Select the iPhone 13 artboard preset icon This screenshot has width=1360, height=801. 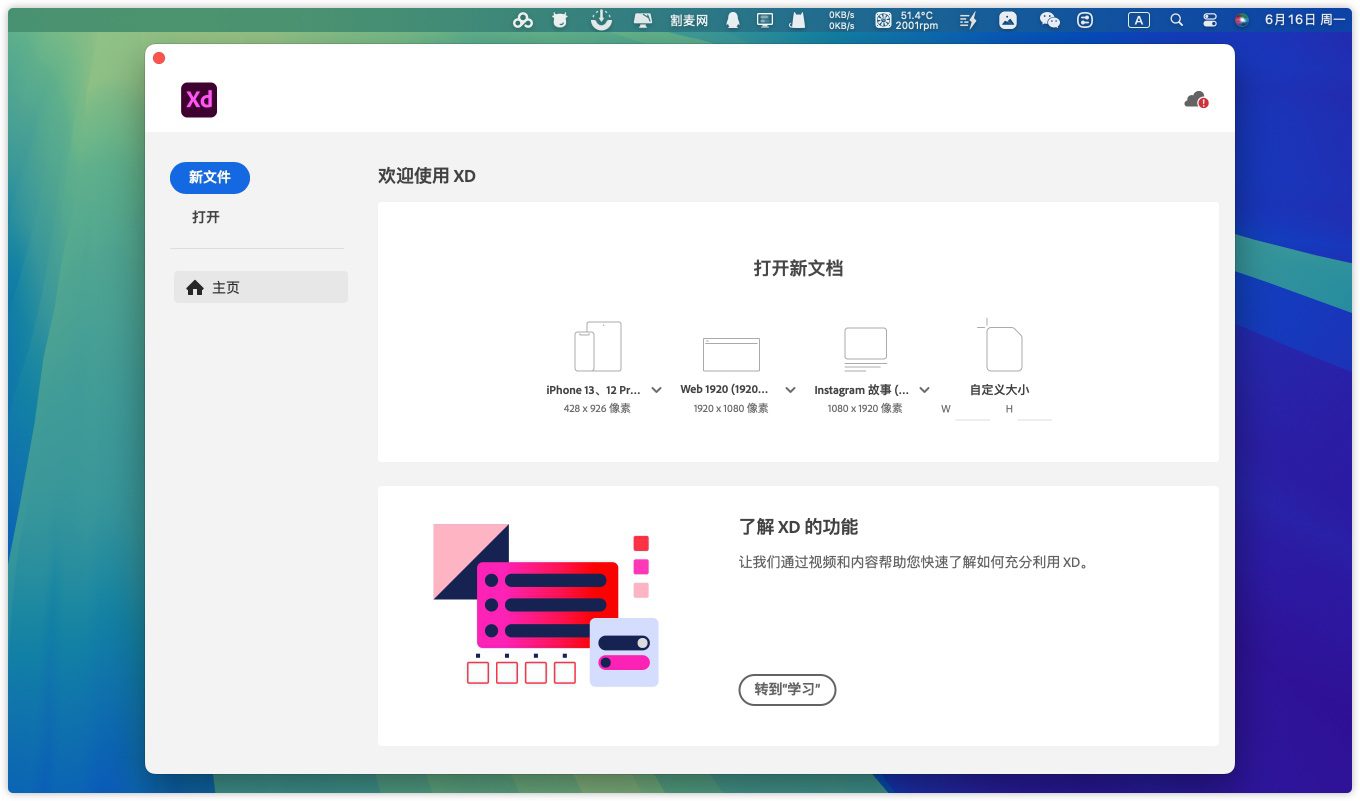coord(597,347)
